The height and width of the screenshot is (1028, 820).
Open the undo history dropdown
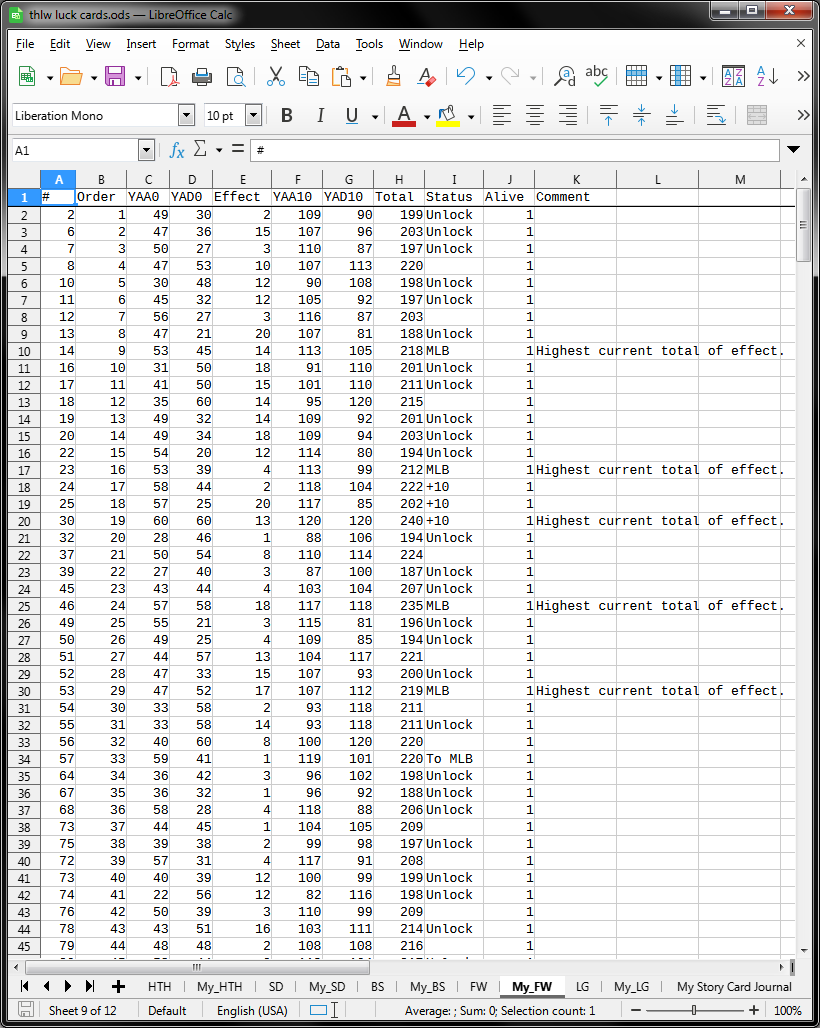pyautogui.click(x=489, y=78)
